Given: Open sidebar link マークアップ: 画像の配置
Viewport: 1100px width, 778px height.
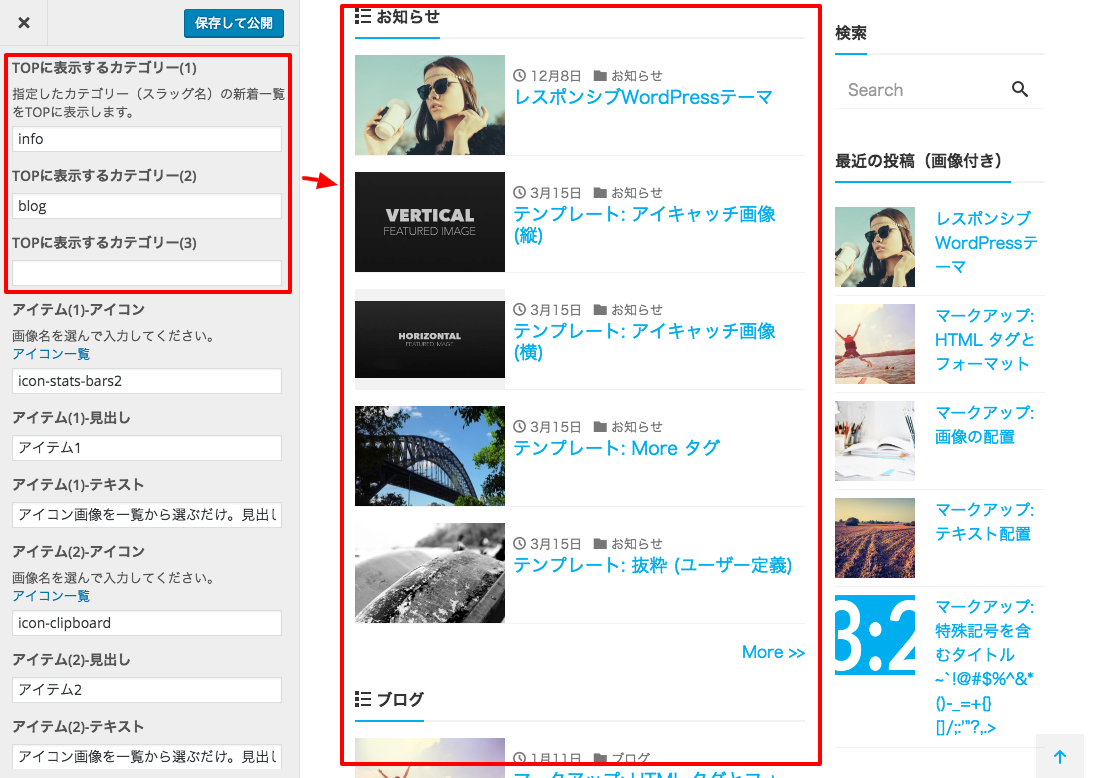Looking at the screenshot, I should click(984, 425).
